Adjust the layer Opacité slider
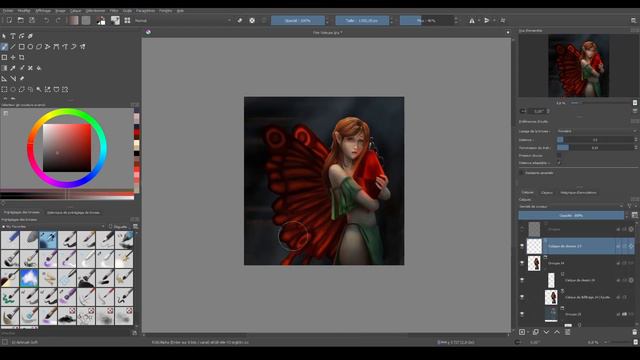 [x=571, y=215]
